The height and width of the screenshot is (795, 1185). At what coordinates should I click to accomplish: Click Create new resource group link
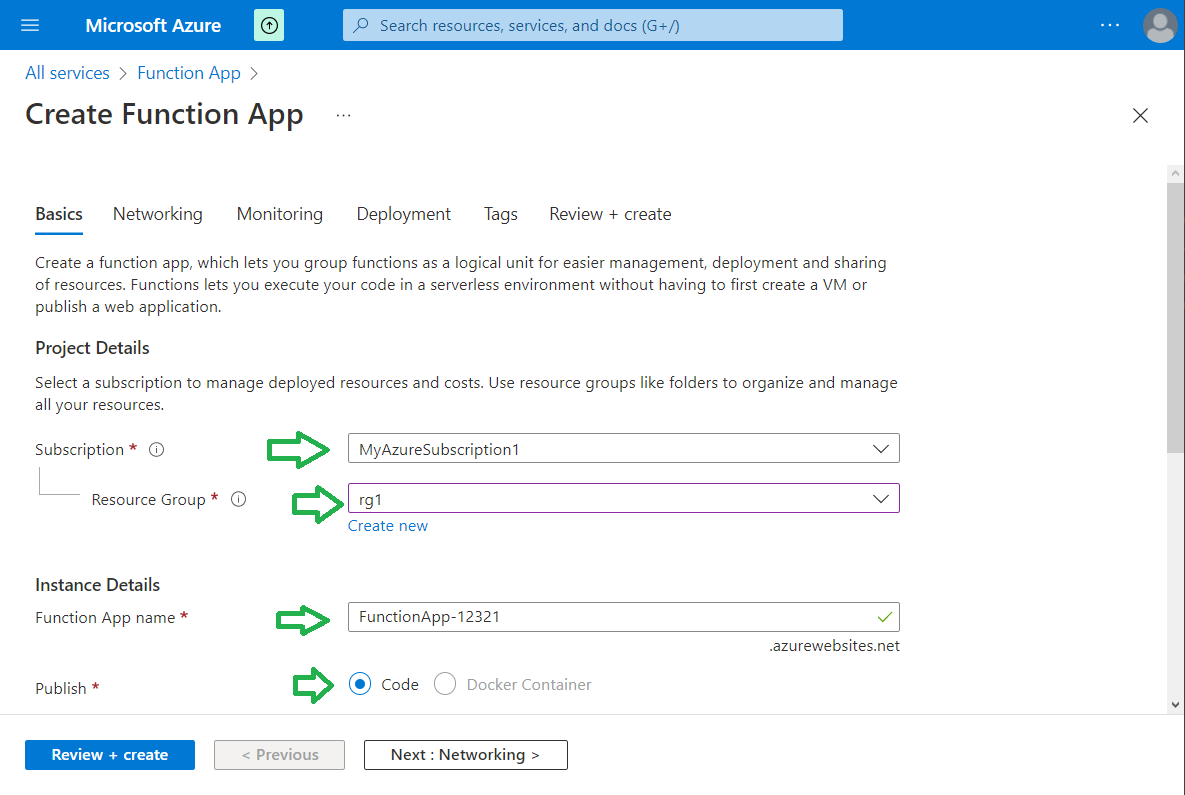tap(388, 526)
